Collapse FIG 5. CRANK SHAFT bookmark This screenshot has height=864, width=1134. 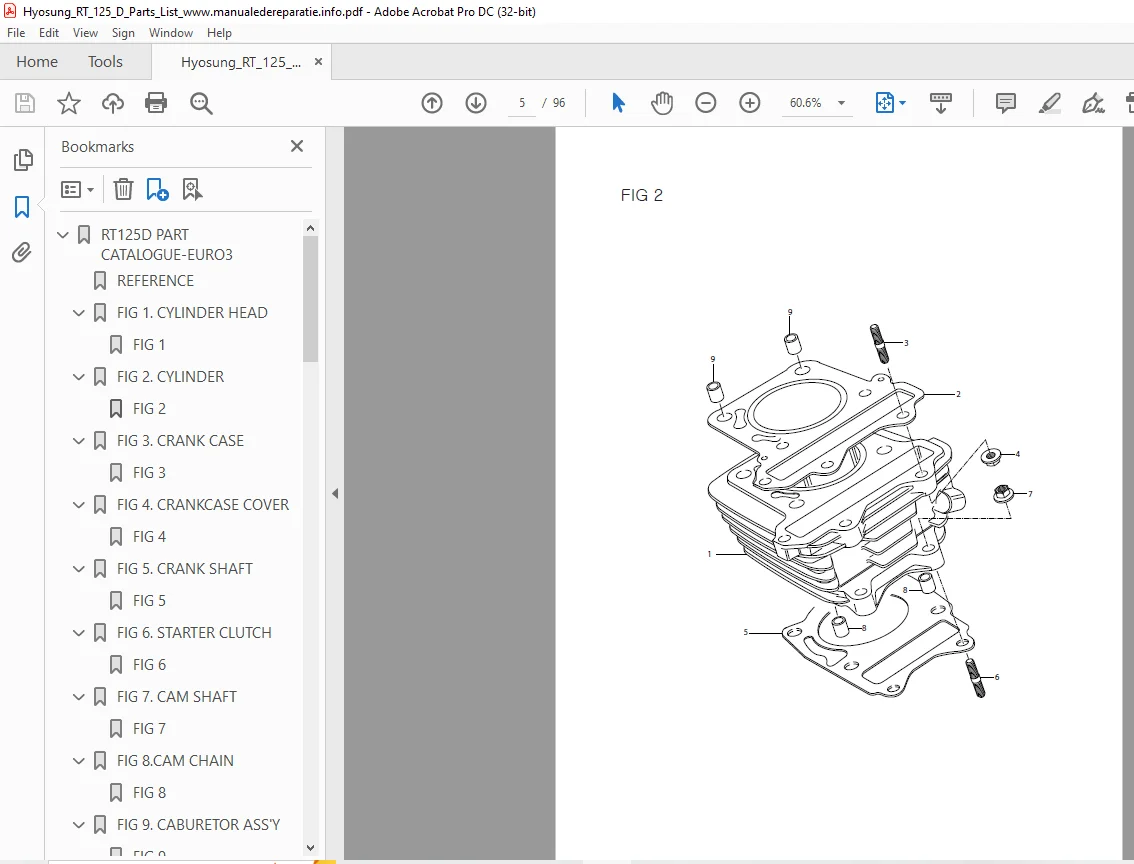coord(79,568)
